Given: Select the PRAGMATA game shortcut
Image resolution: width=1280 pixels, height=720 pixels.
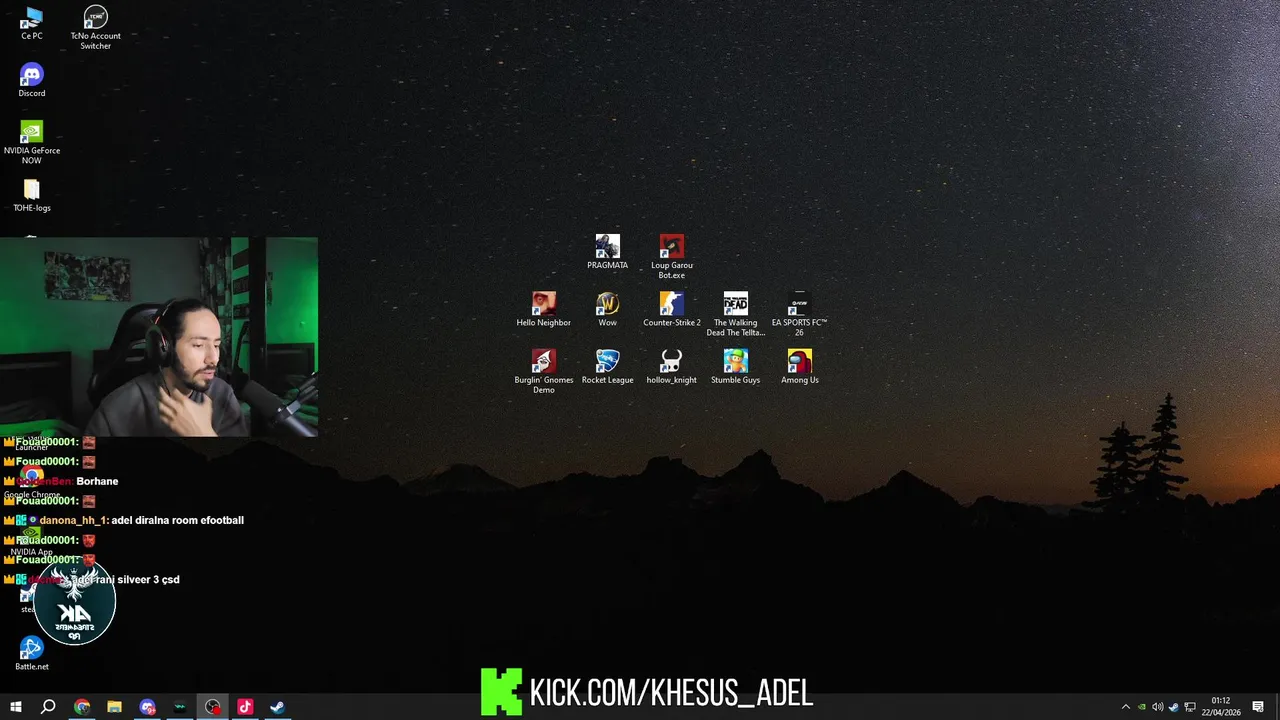Looking at the screenshot, I should click(607, 253).
